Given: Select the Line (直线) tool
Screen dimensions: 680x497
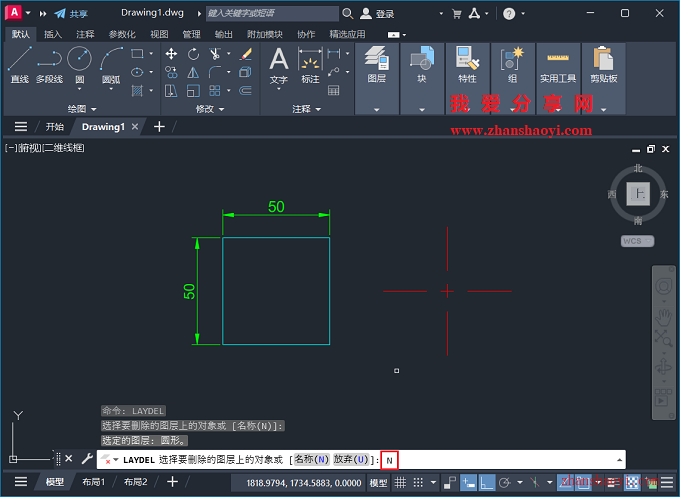Looking at the screenshot, I should (x=19, y=64).
